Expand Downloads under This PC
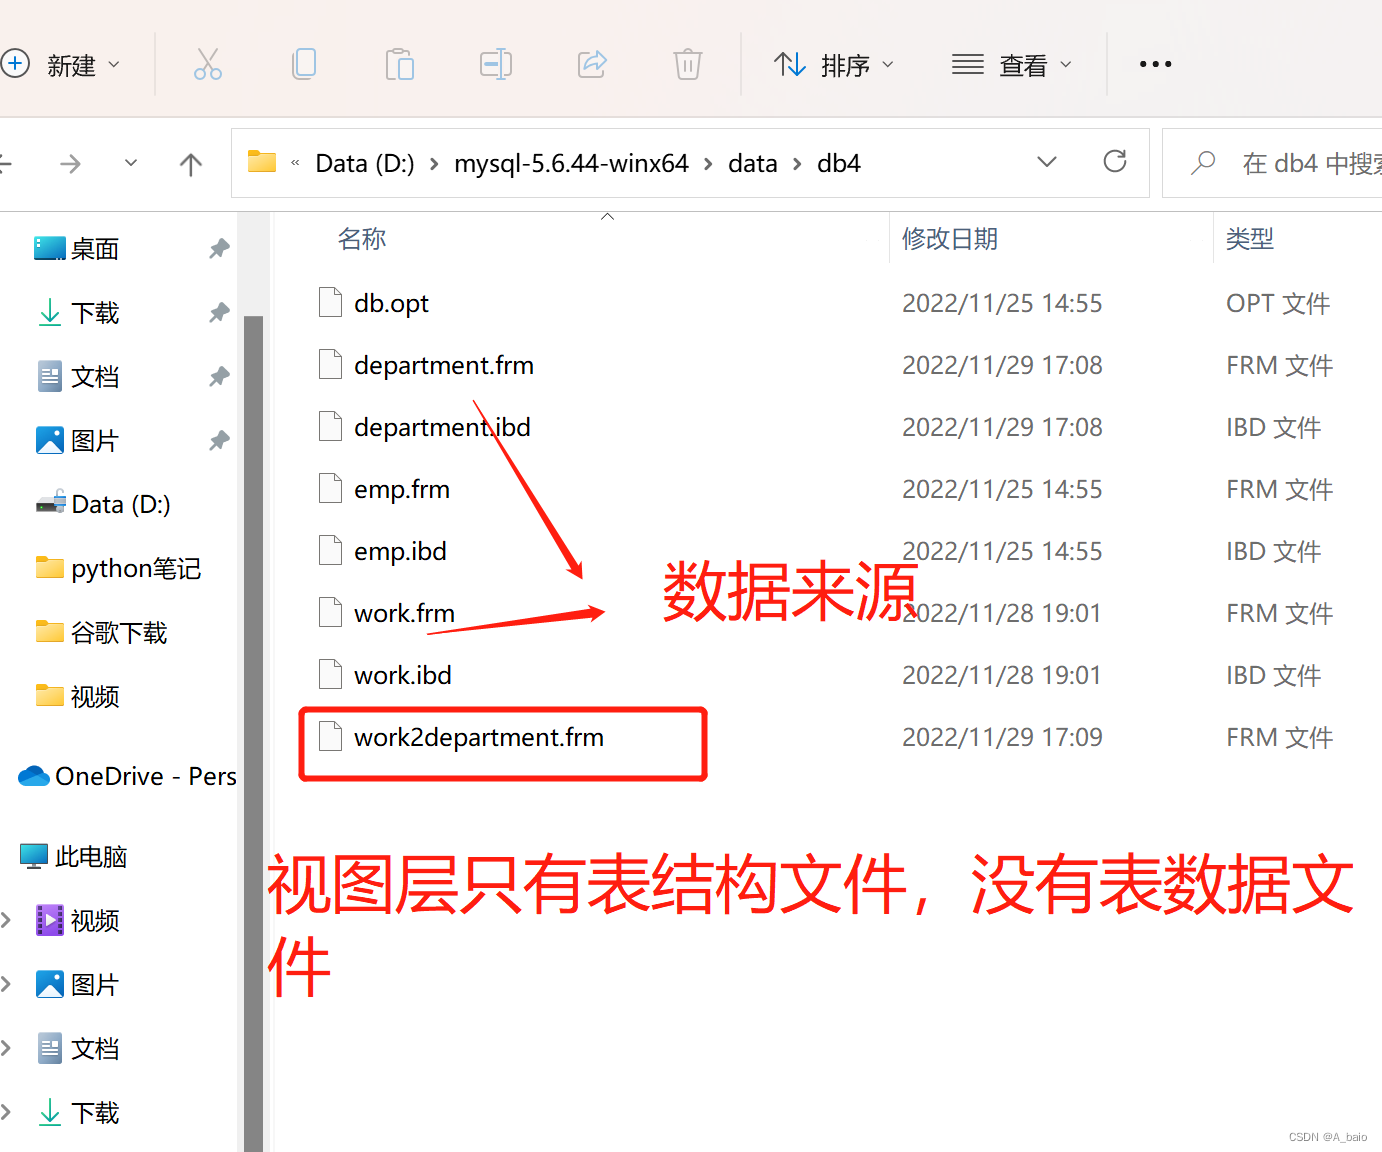The height and width of the screenshot is (1152, 1382). pos(6,1112)
